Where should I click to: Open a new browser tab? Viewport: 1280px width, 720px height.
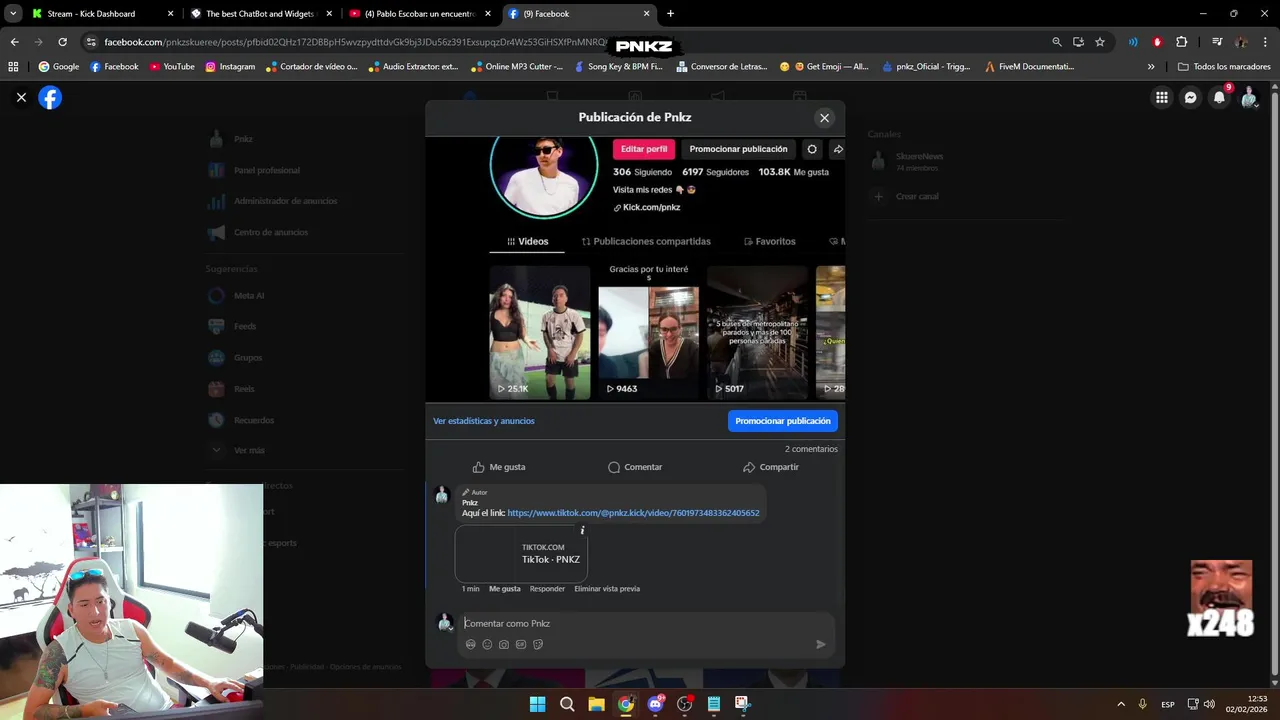point(670,14)
